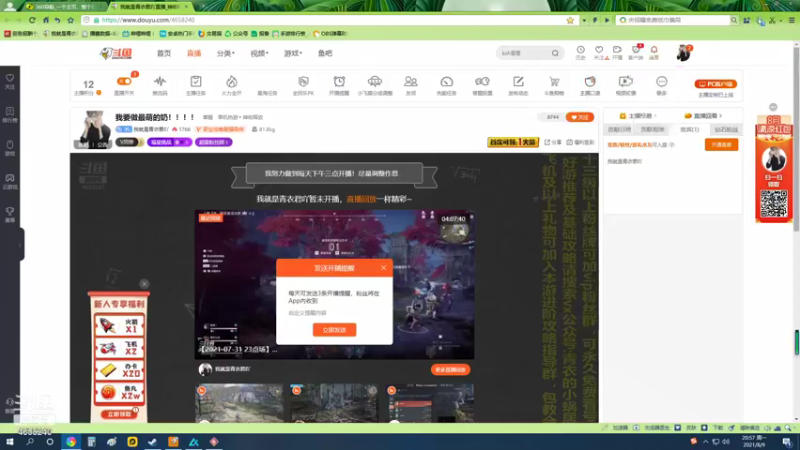Open 主播任务 clipboard checklist icon
Screen dimensions: 800x450
click(196, 81)
